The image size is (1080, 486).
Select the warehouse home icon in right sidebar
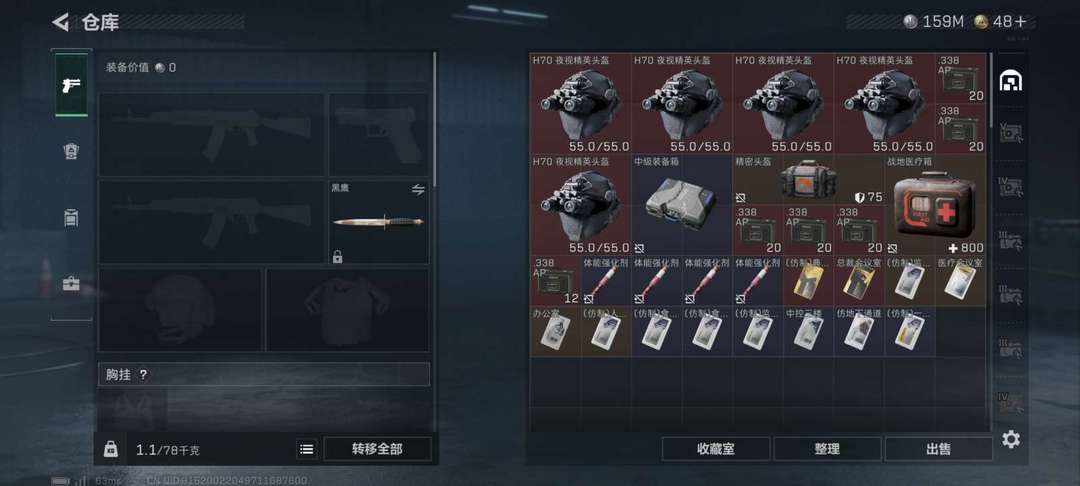[1010, 81]
